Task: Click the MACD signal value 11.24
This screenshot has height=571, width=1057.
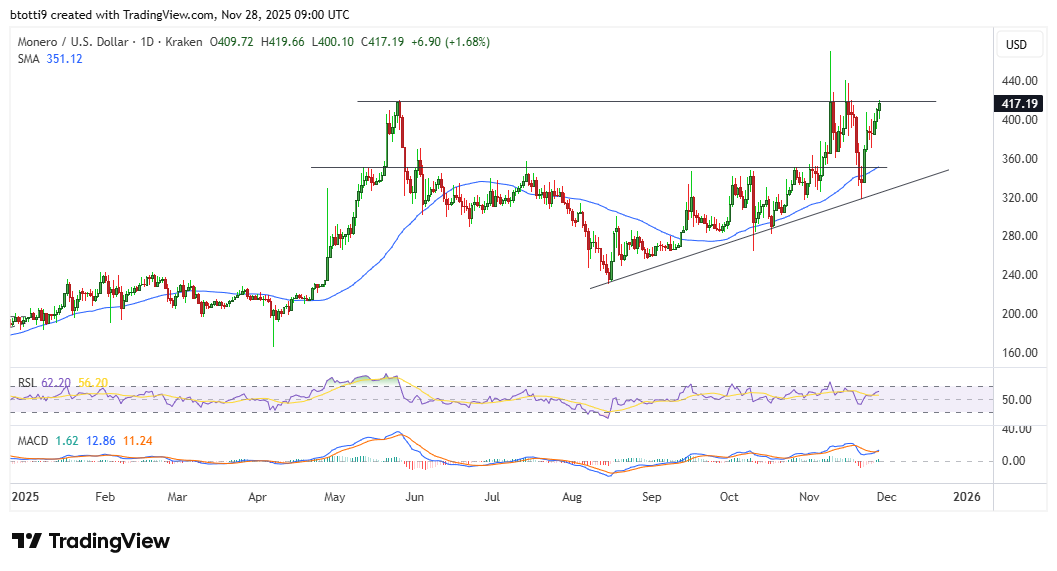Action: click(x=138, y=441)
